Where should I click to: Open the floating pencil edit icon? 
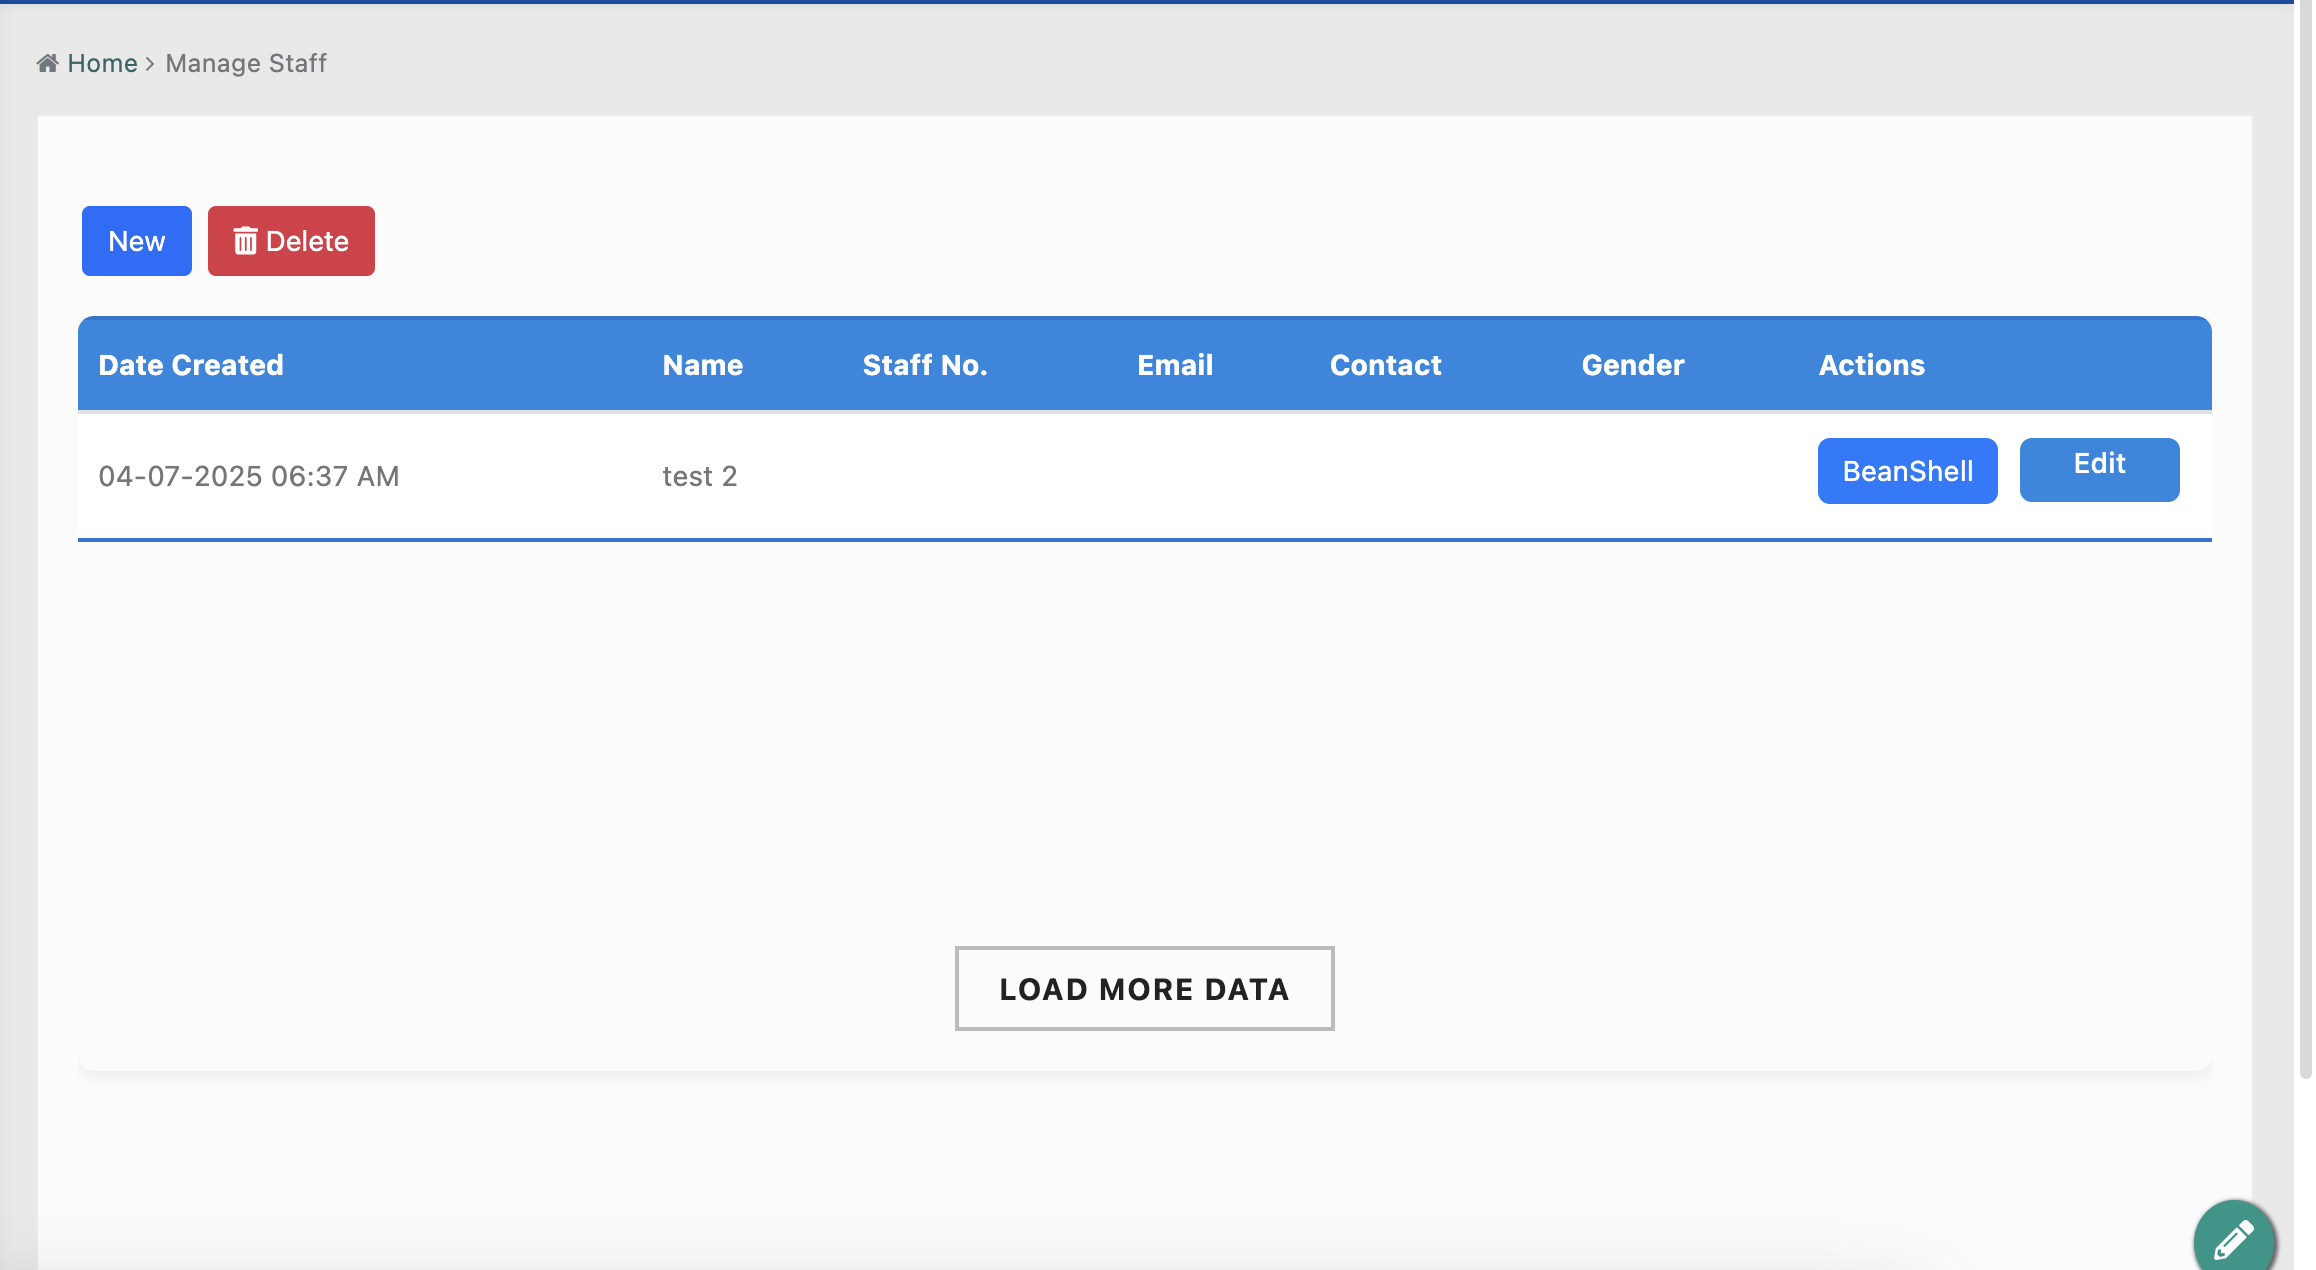2233,1240
